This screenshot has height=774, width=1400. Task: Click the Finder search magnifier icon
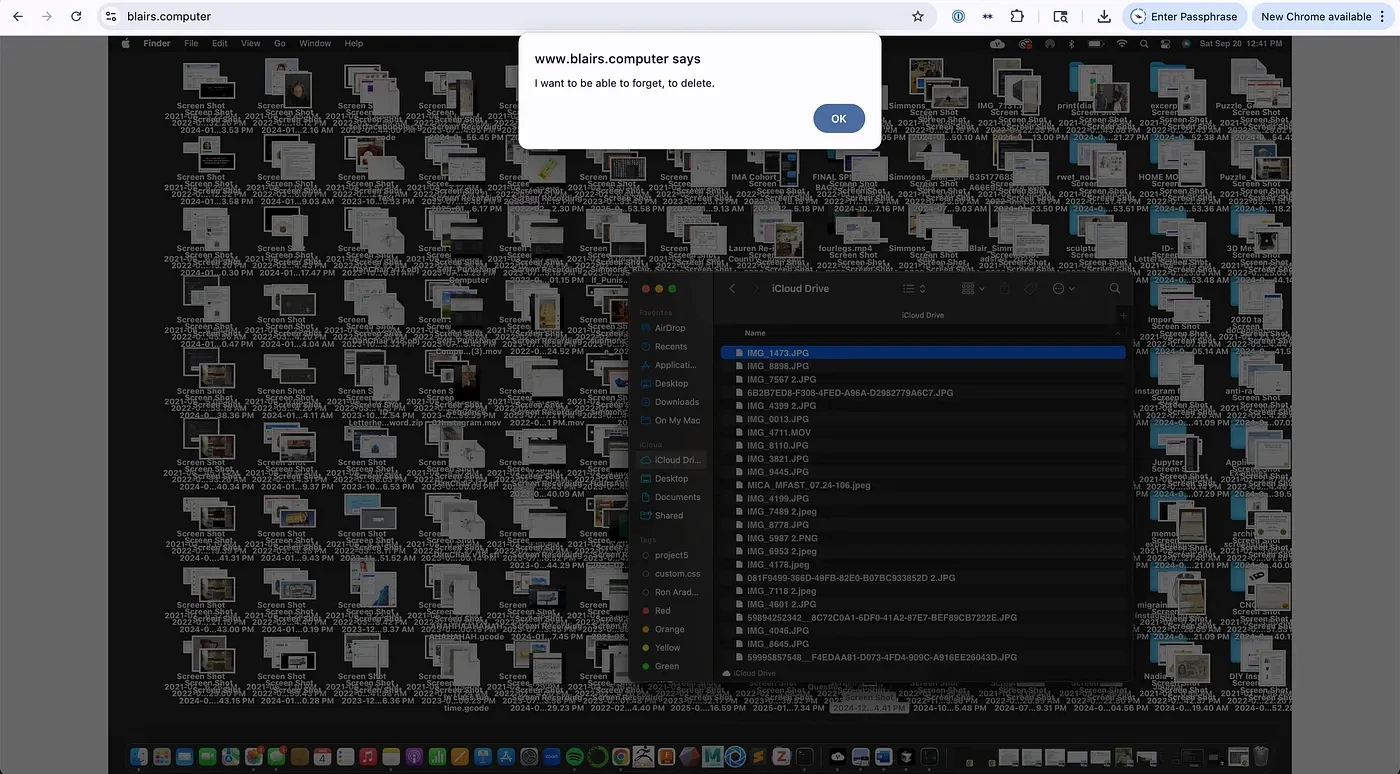click(1115, 289)
